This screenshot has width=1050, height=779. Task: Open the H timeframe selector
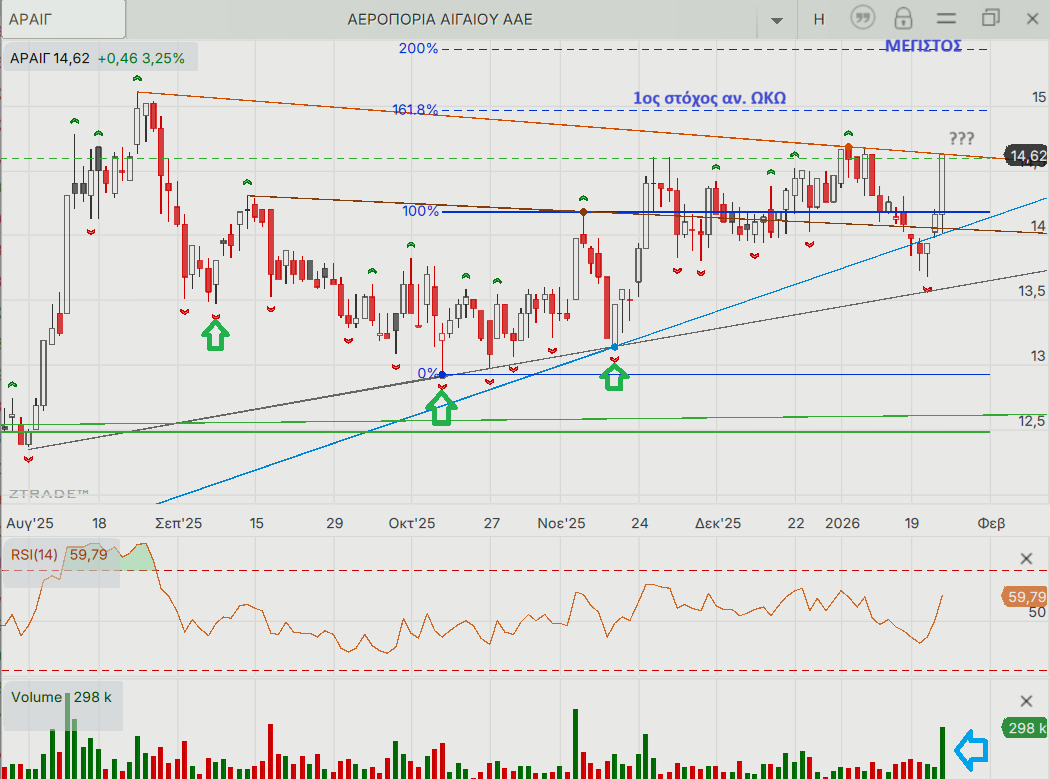coord(819,18)
